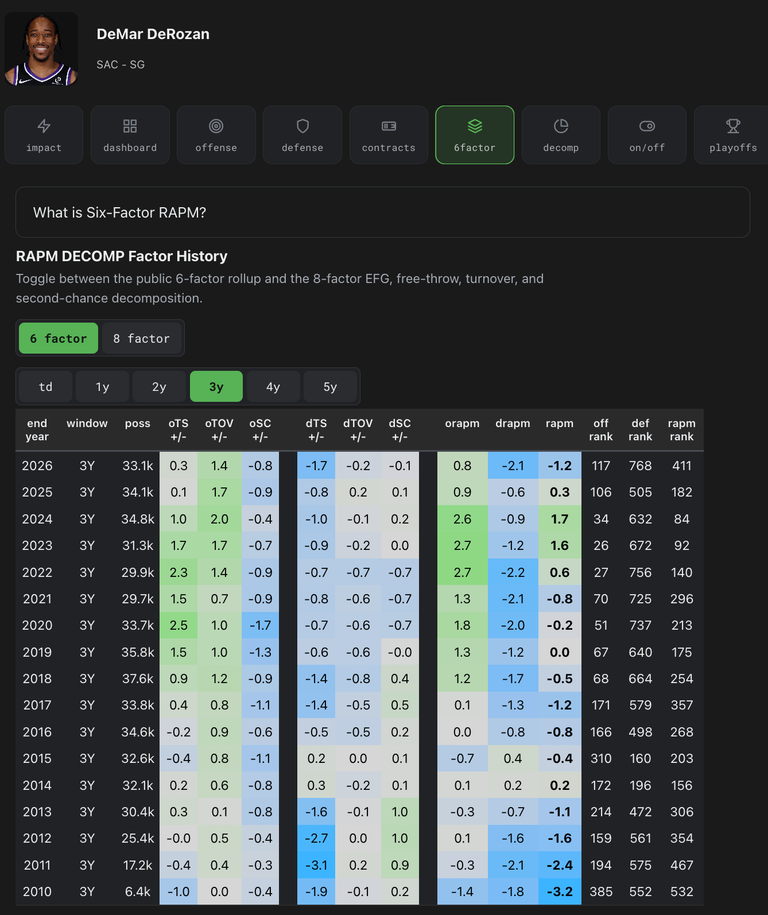Sort by oTS +/- column header
This screenshot has width=768, height=915.
tap(179, 430)
